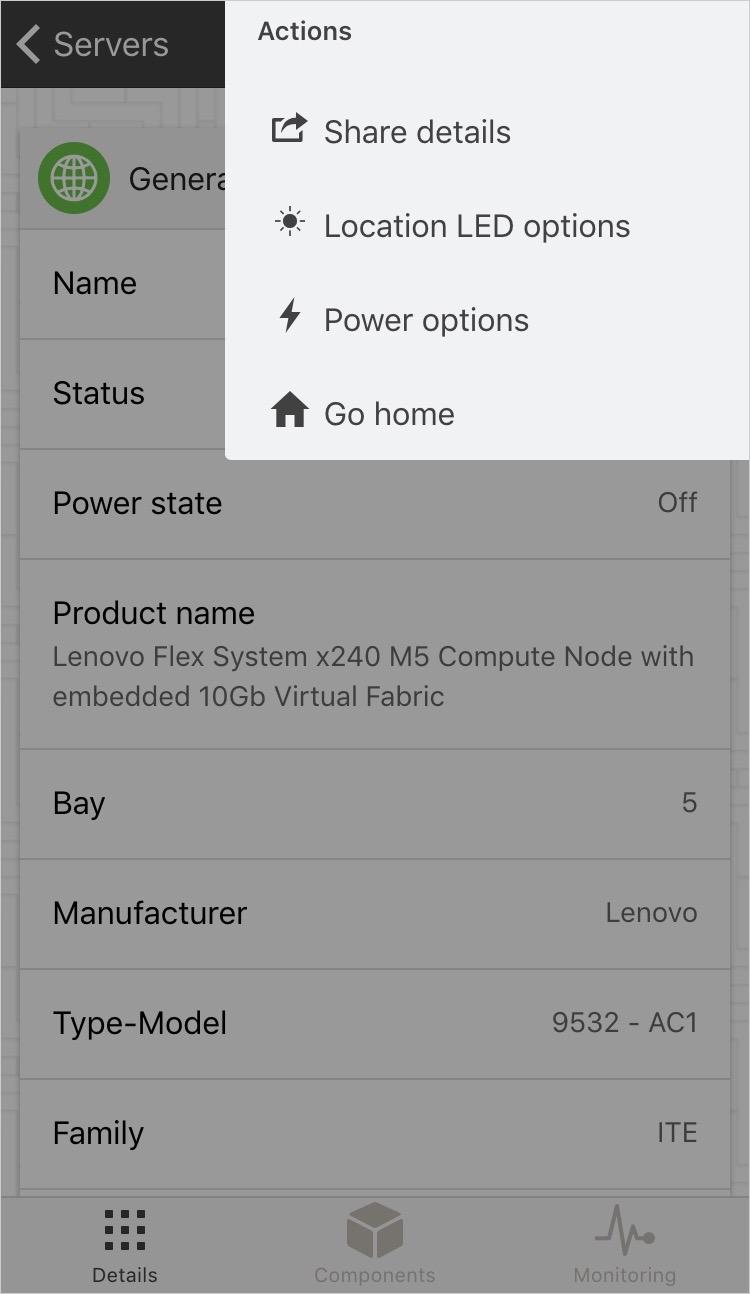Switch to the Monitoring tab label

[624, 1275]
